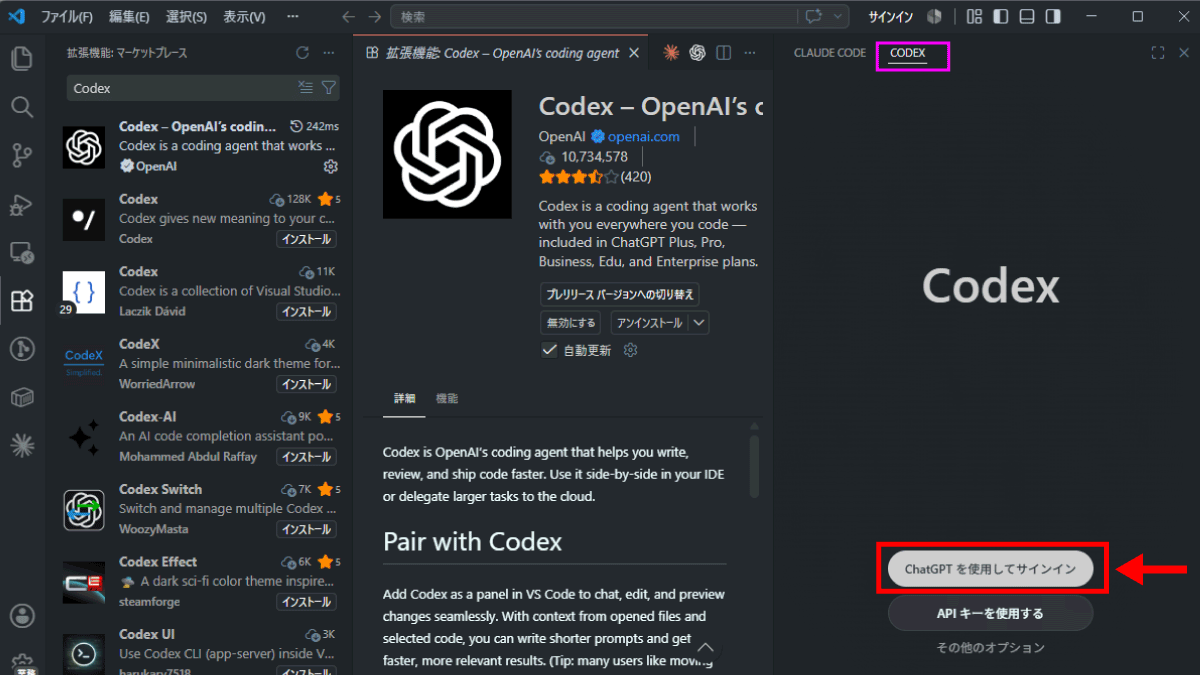Refresh the extensions marketplace list

(302, 52)
